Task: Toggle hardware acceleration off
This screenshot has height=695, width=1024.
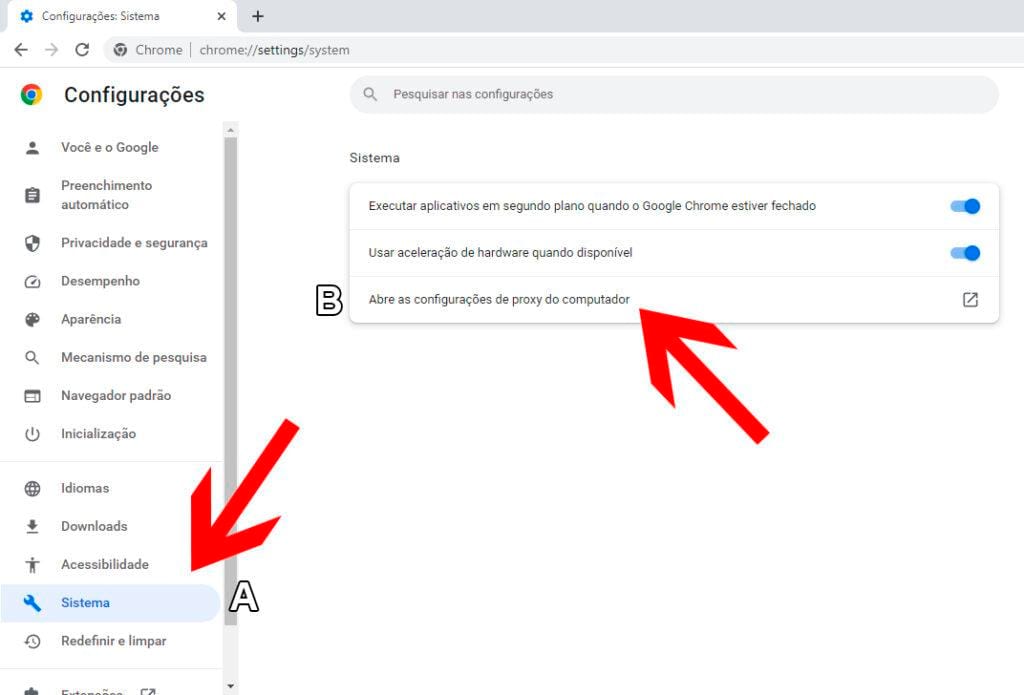Action: tap(963, 253)
